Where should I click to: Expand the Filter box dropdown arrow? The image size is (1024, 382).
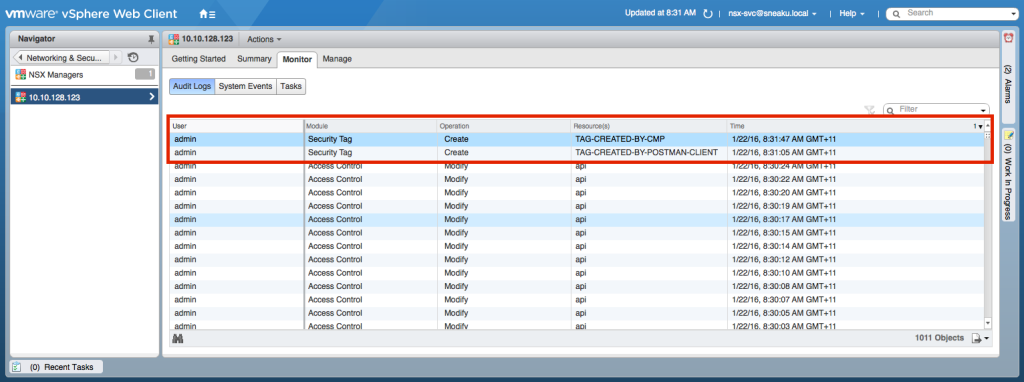point(983,110)
